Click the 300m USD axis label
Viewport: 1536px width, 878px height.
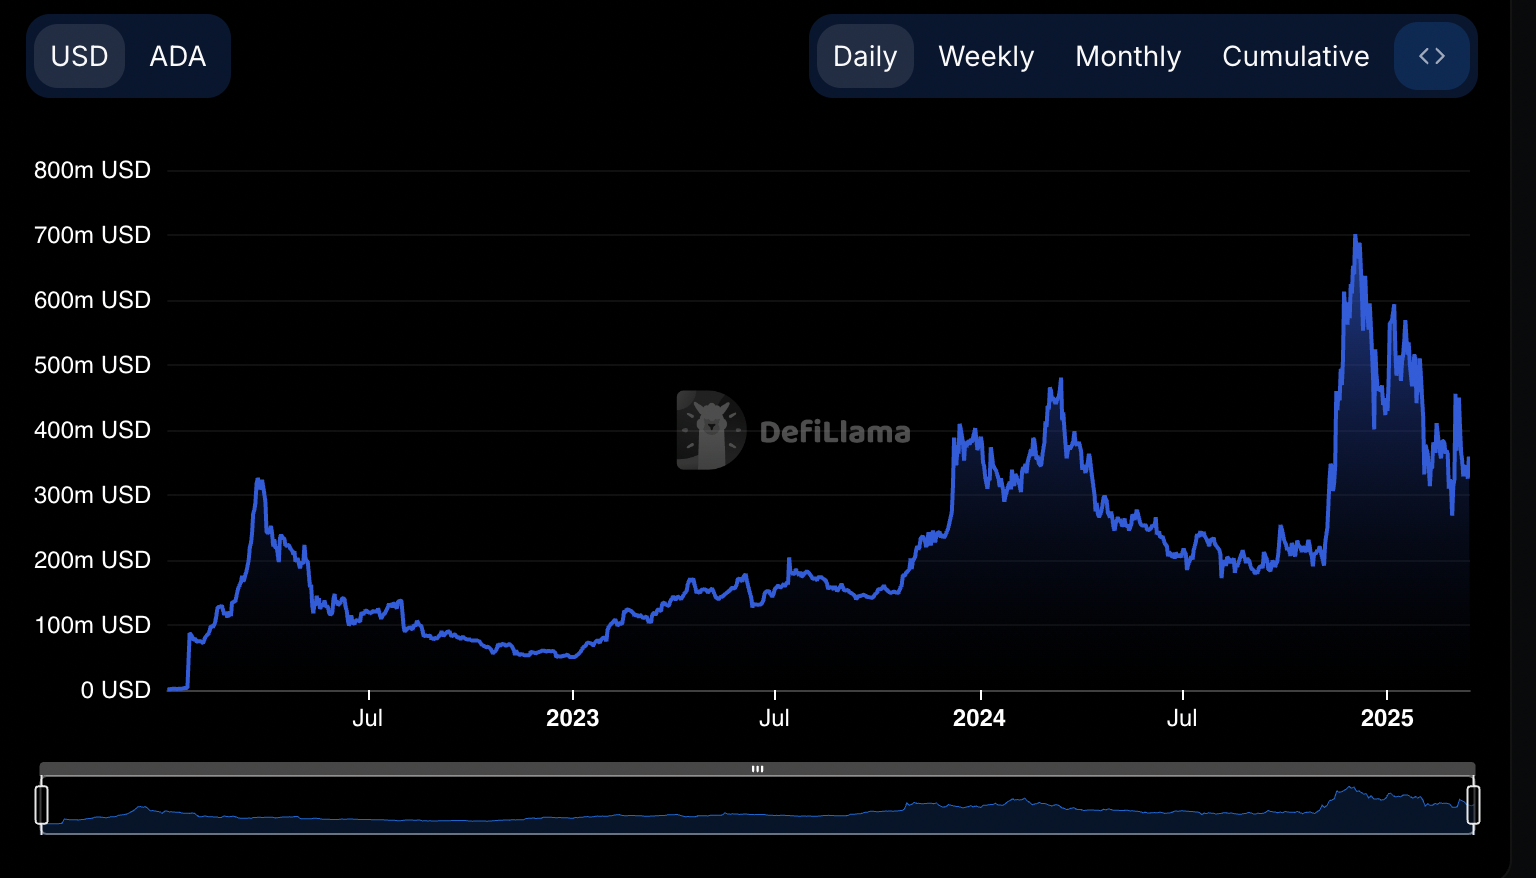coord(92,495)
